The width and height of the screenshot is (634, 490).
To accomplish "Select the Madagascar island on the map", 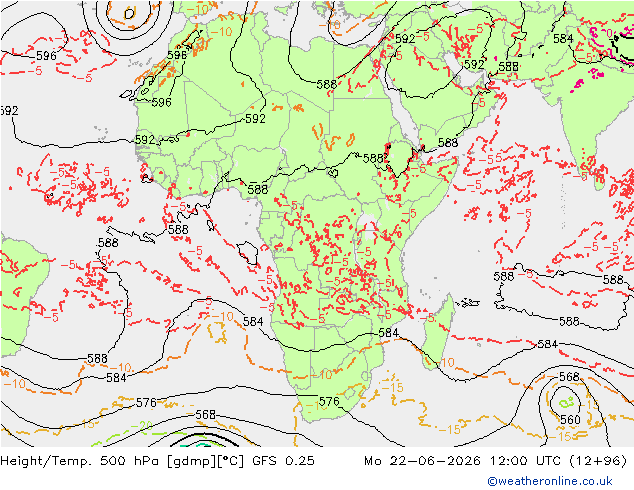I will (x=438, y=332).
